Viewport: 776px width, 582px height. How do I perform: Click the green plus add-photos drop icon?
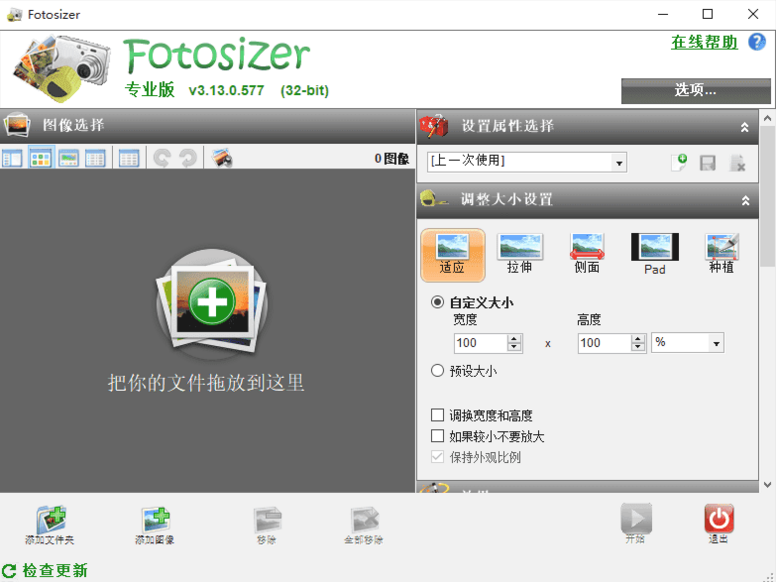point(212,302)
